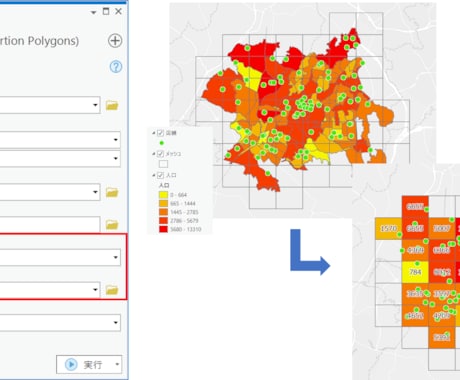The width and height of the screenshot is (460, 380).
Task: Click the play icon on the 実行 button
Action: tap(71, 364)
